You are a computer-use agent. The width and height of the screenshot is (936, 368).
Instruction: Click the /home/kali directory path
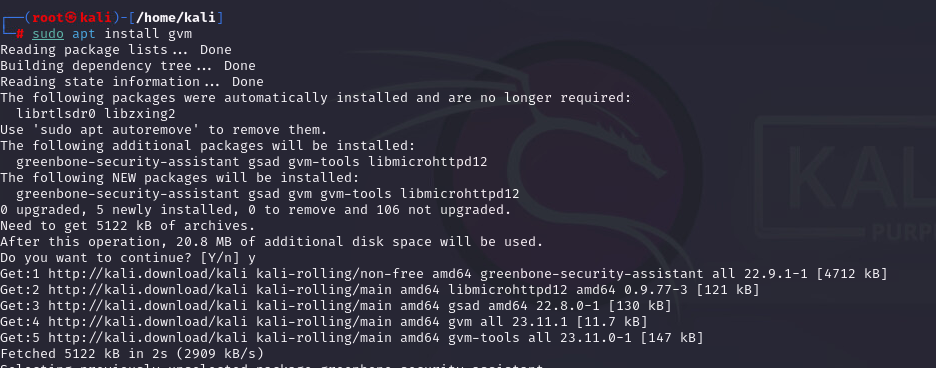pos(177,18)
